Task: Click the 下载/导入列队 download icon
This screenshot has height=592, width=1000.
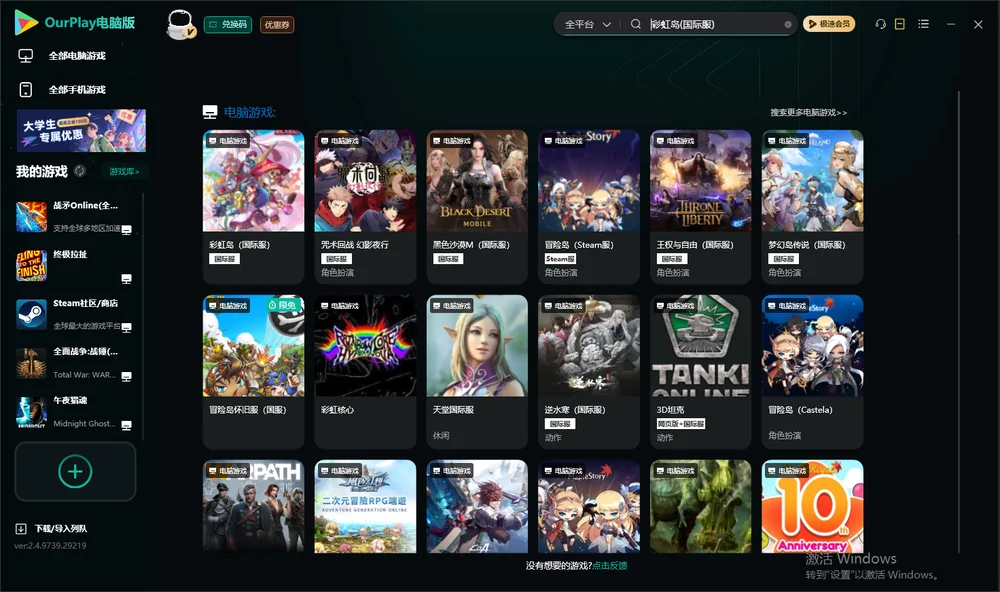Action: pos(21,529)
